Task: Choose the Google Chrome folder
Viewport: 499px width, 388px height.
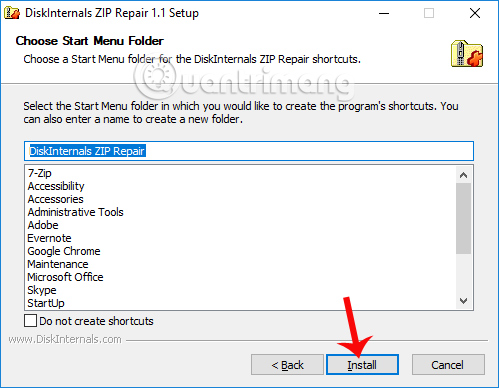Action: [x=64, y=251]
